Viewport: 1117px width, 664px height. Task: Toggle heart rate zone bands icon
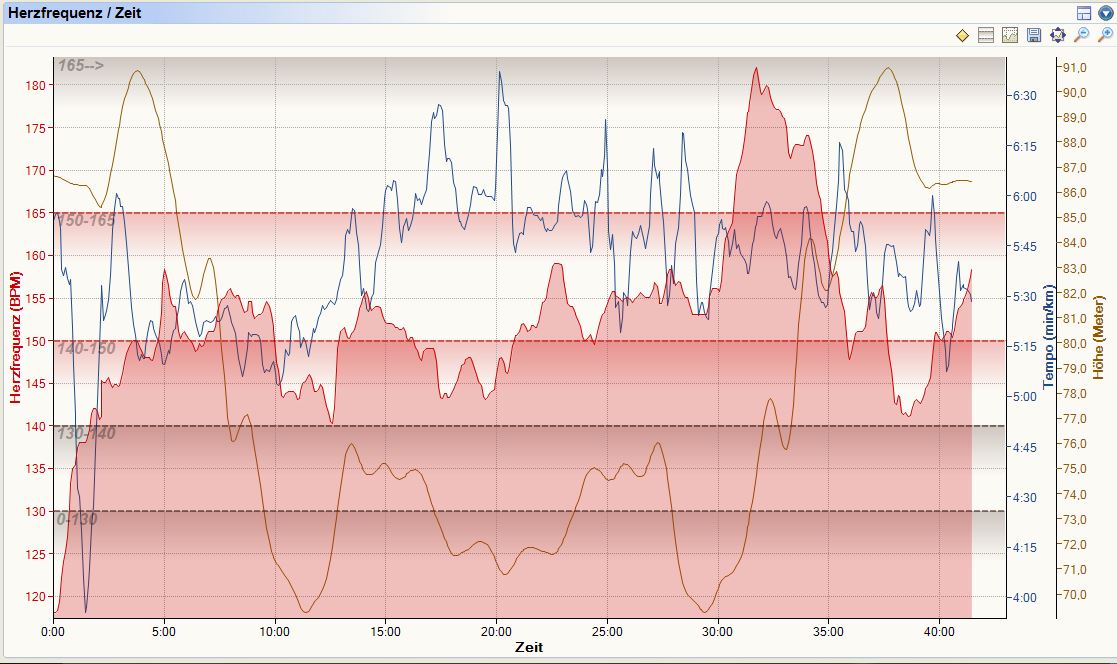point(986,36)
